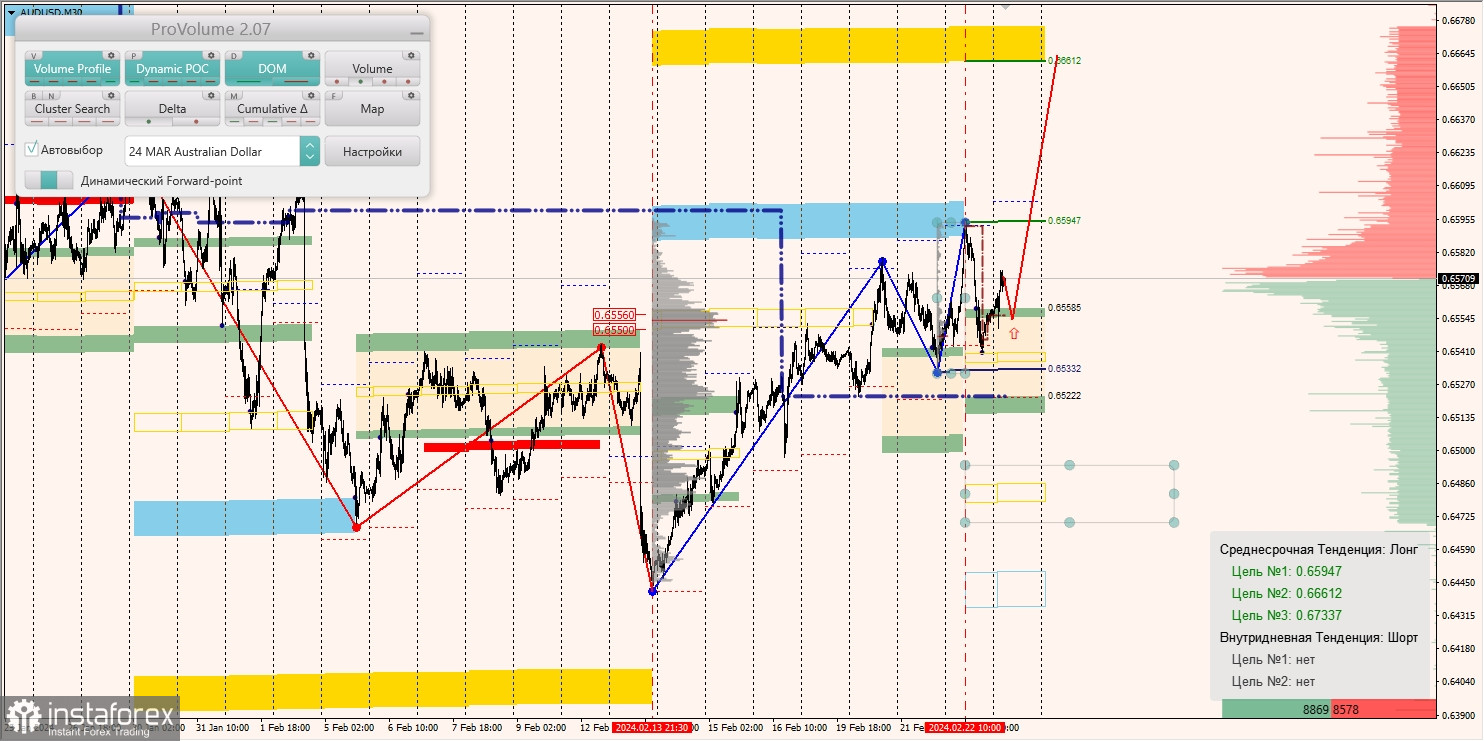Click the 0.65222 level label
This screenshot has height=741, width=1484.
(x=1064, y=396)
